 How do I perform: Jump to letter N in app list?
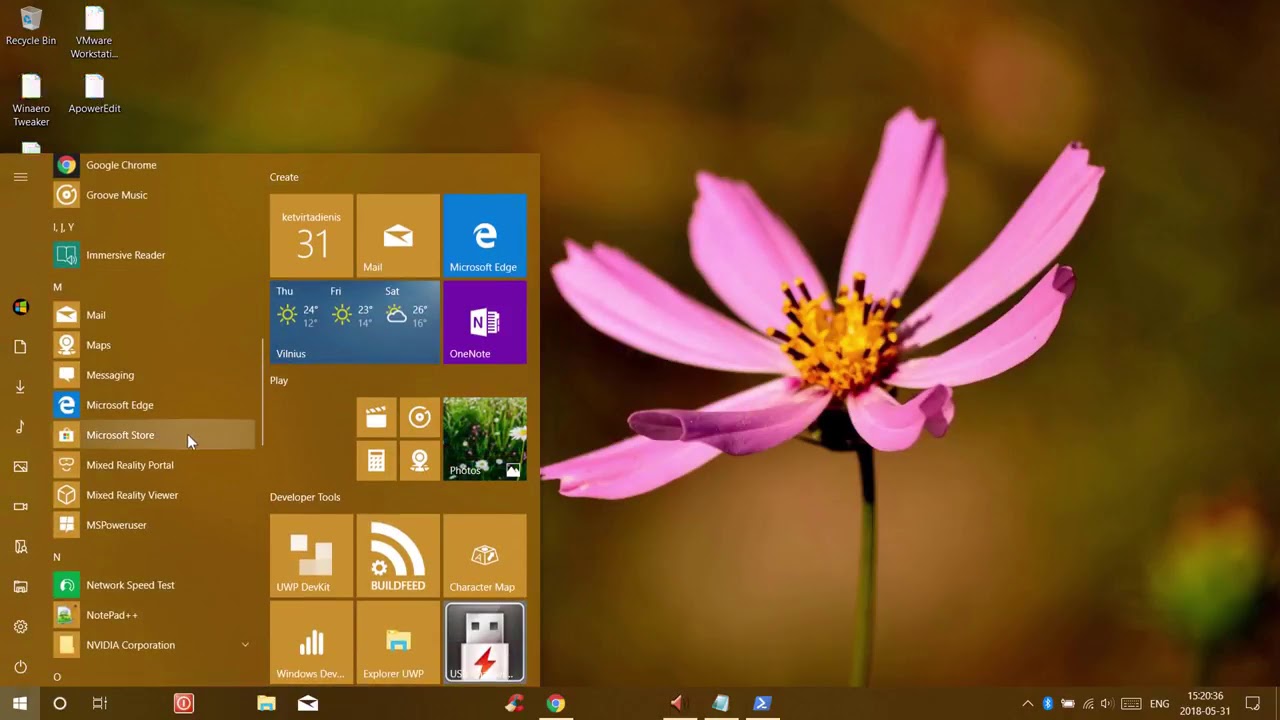coord(57,557)
